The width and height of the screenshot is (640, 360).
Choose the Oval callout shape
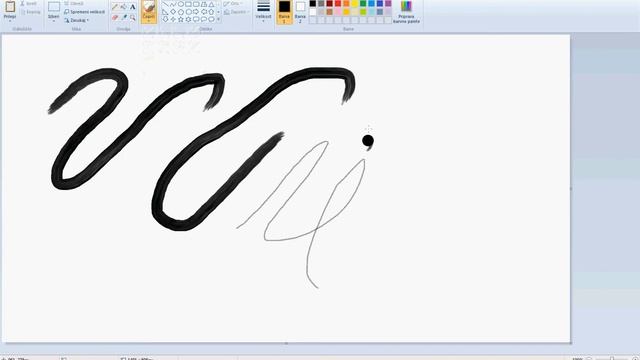204,19
